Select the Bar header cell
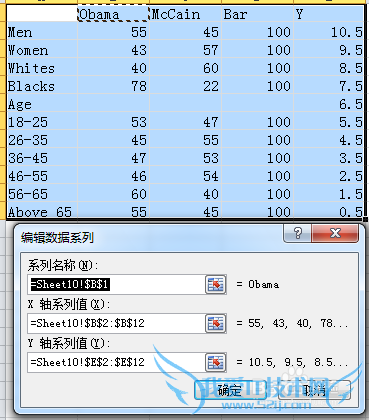 258,14
